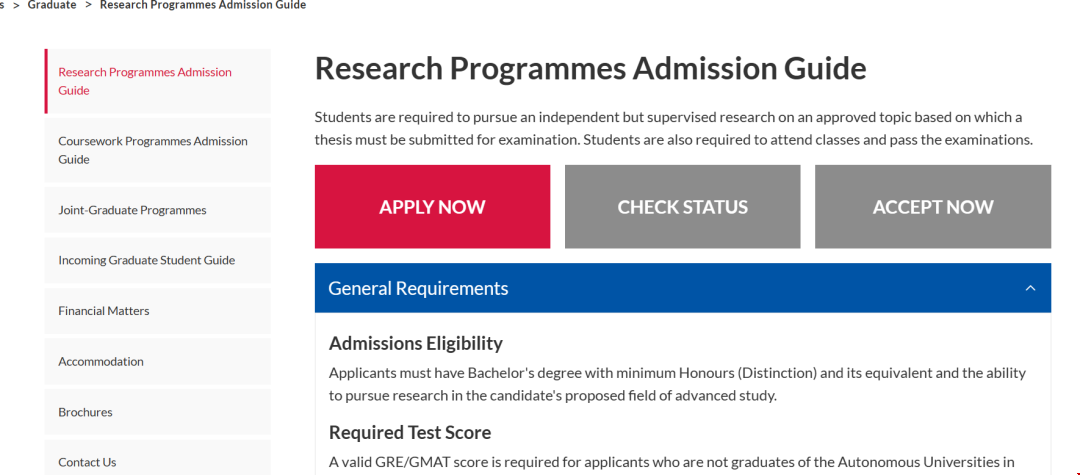This screenshot has height=475, width=1080.
Task: Click the ACCEPT NOW button
Action: pos(932,207)
